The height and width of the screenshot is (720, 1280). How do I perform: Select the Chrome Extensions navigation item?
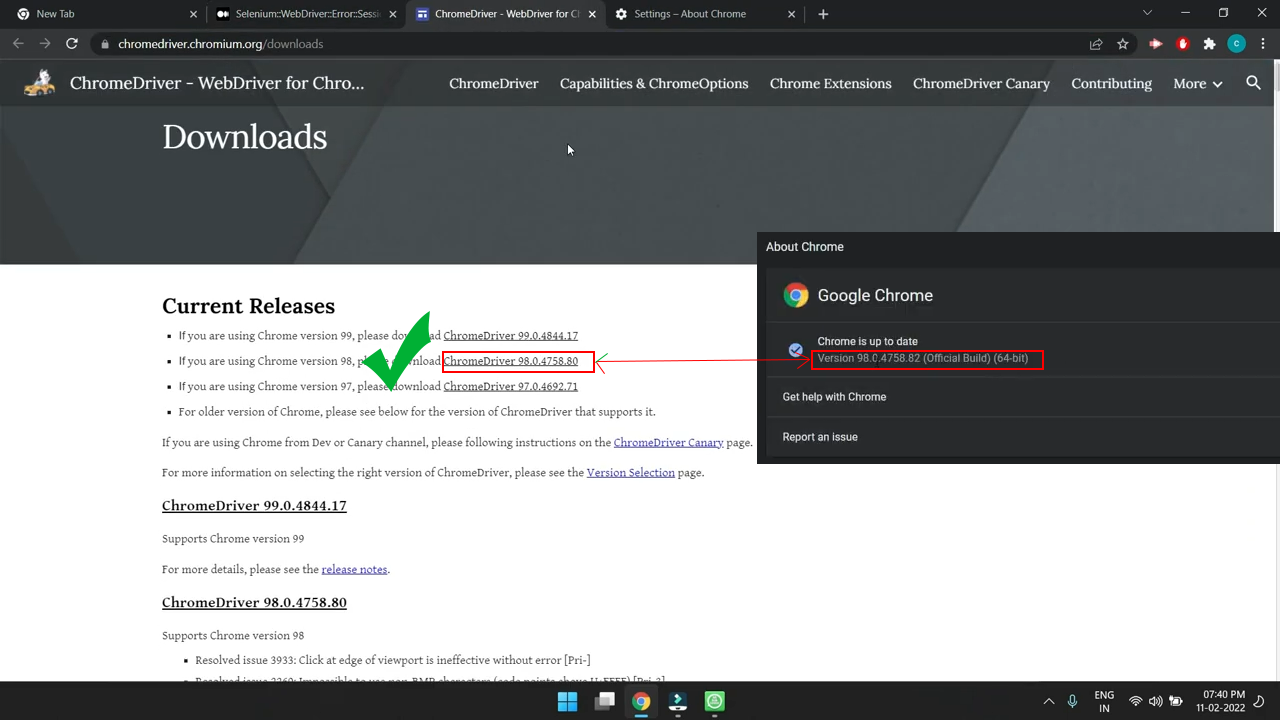tap(830, 84)
